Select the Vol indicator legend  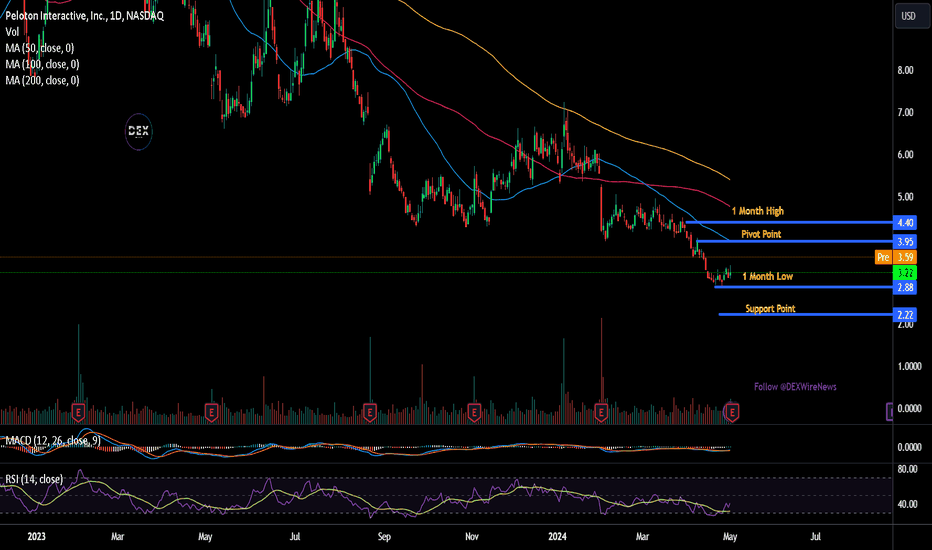point(12,32)
